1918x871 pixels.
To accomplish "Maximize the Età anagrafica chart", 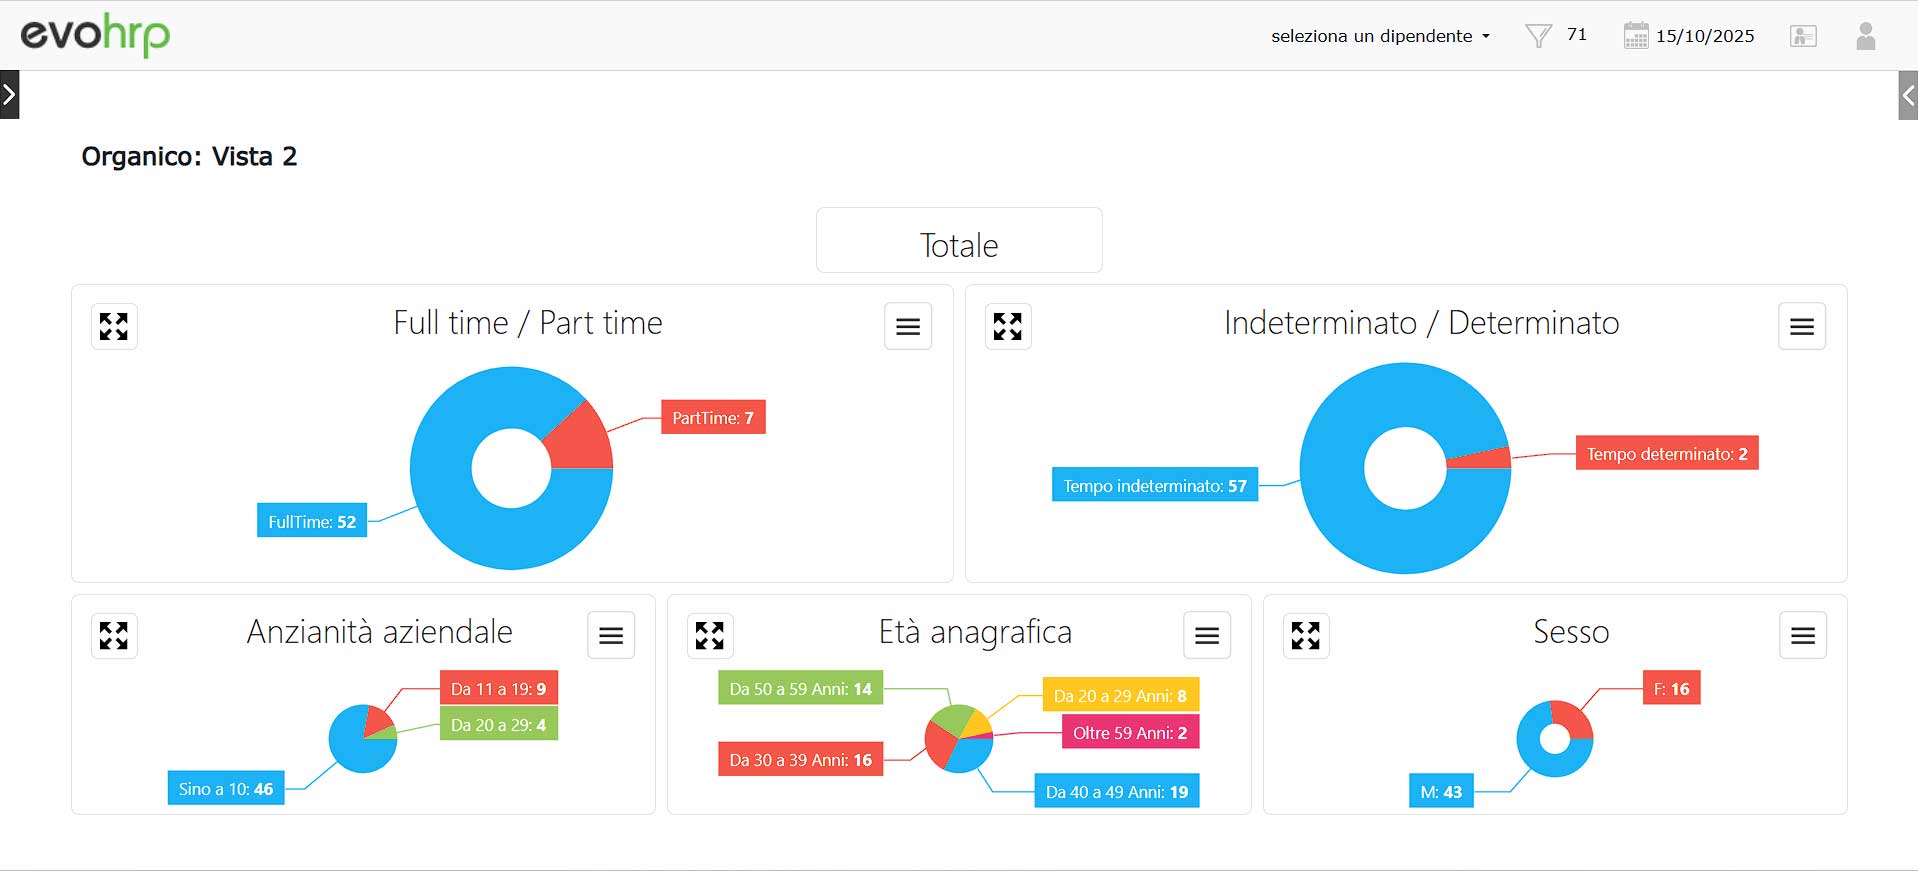I will (x=709, y=635).
